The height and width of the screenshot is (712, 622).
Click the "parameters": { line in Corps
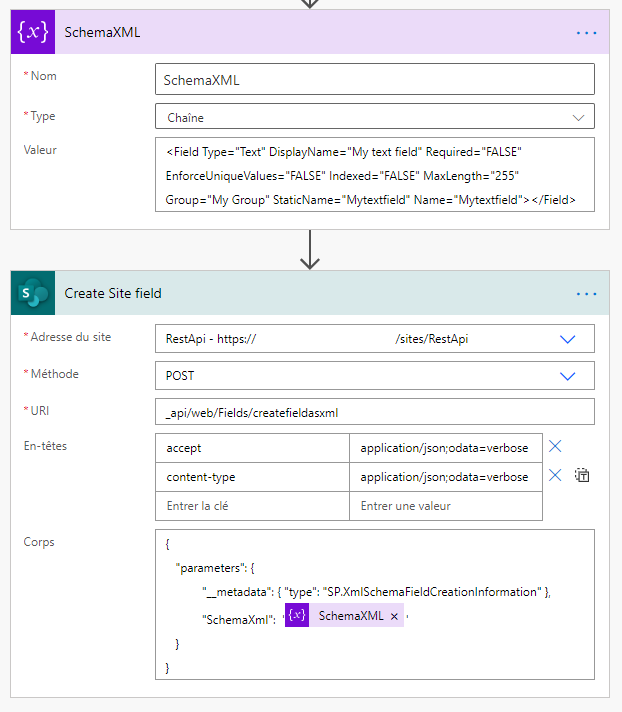[x=215, y=568]
